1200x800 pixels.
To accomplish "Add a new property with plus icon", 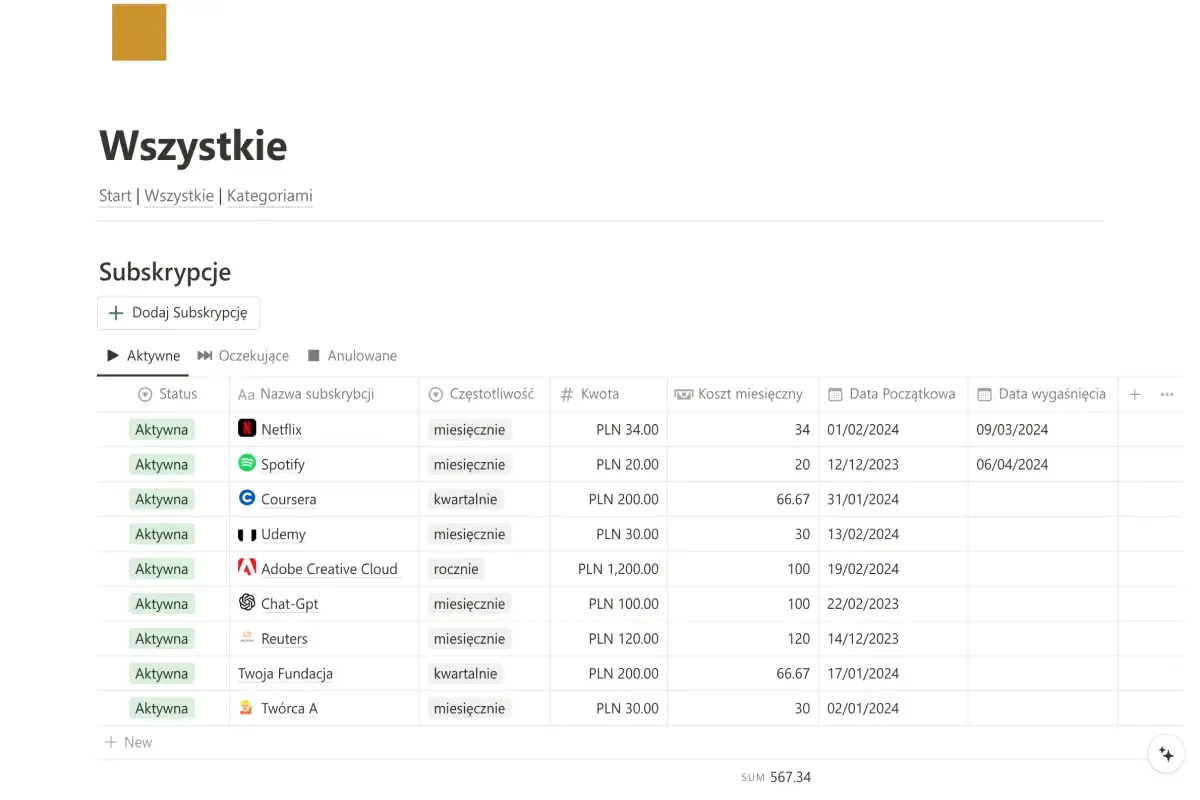I will click(x=1135, y=395).
